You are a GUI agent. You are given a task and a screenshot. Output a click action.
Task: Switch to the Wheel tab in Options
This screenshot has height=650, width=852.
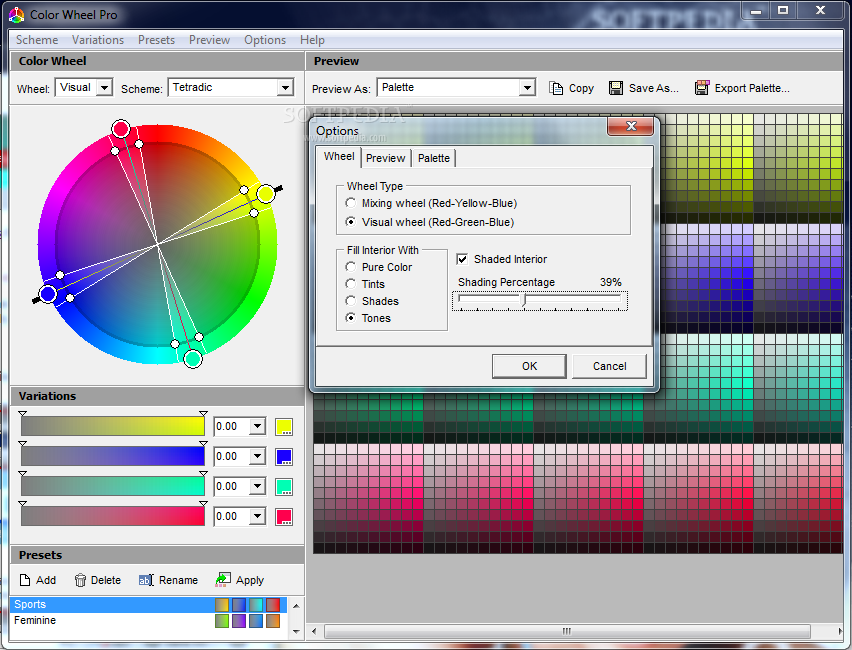[x=339, y=157]
